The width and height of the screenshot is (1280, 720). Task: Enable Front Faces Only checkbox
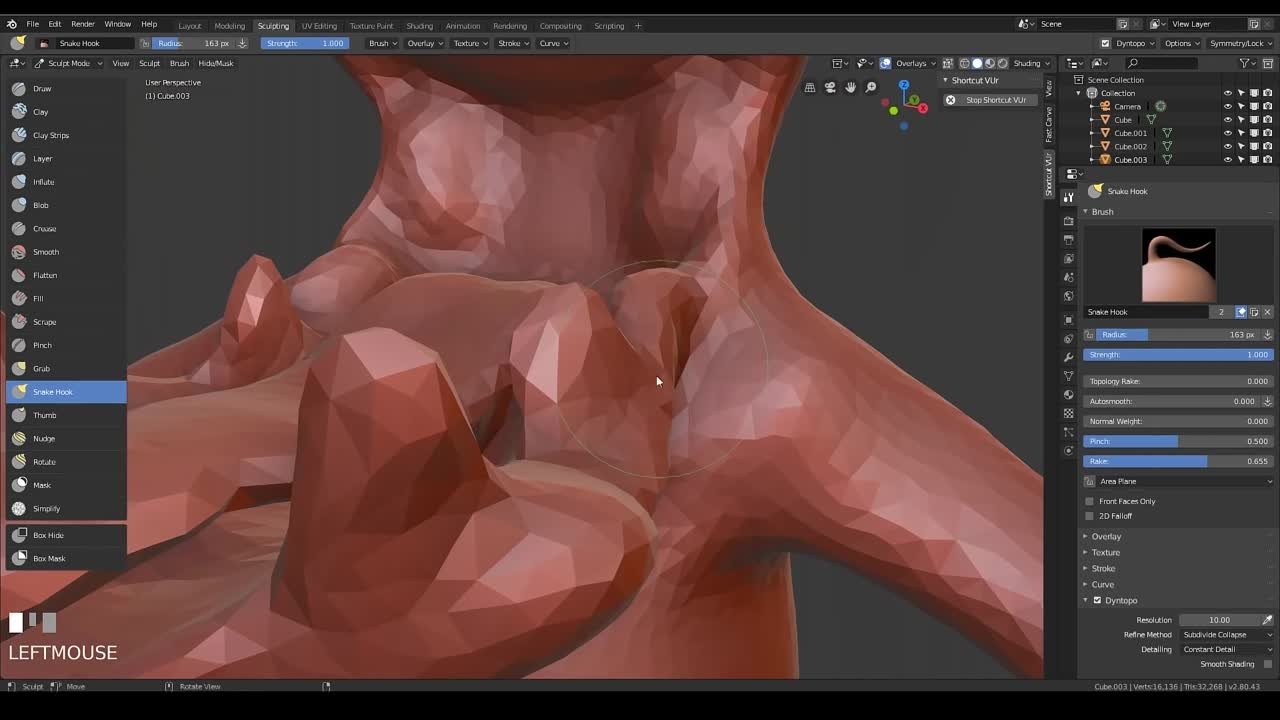pyautogui.click(x=1089, y=501)
